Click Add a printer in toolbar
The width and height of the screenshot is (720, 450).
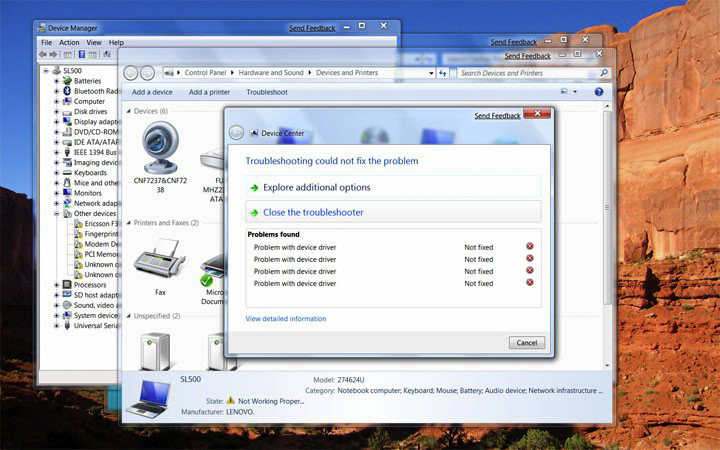210,92
